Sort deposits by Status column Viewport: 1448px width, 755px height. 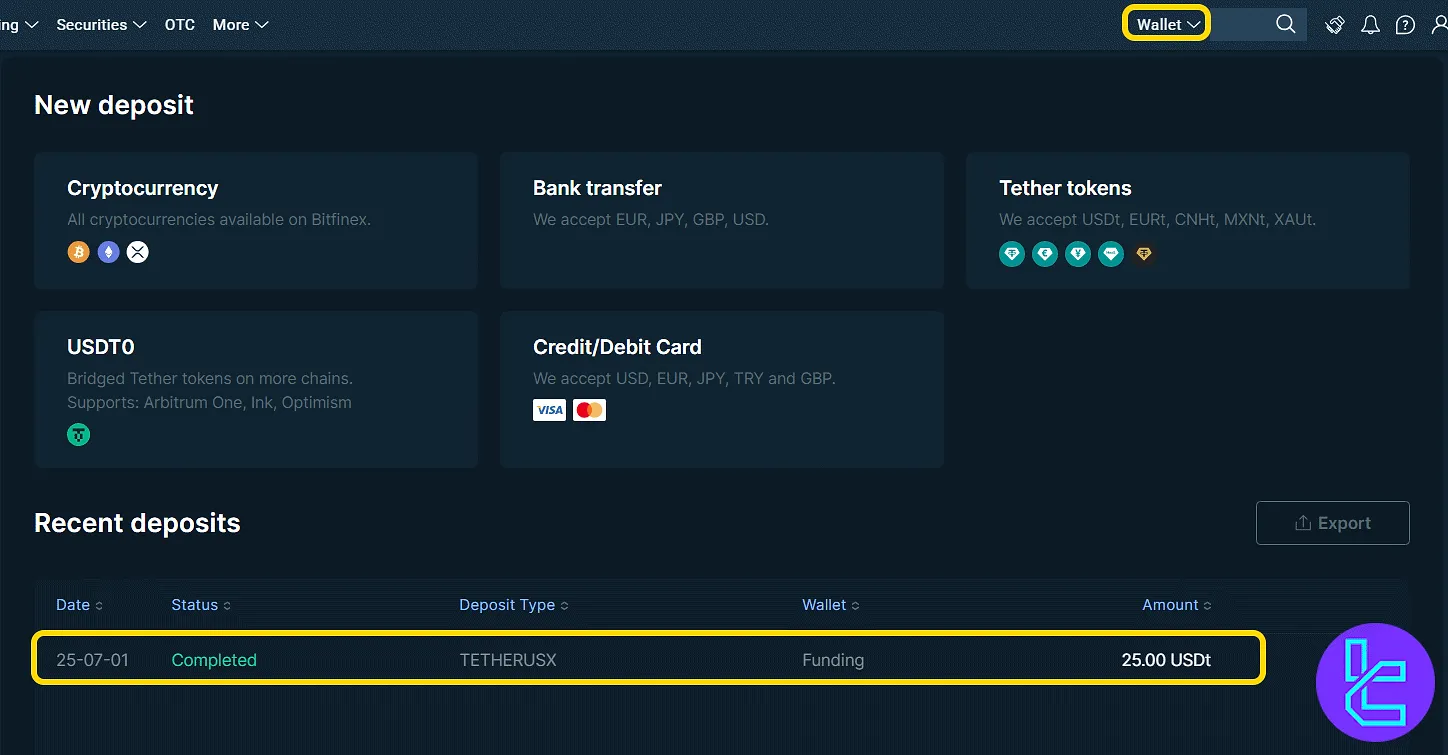201,605
